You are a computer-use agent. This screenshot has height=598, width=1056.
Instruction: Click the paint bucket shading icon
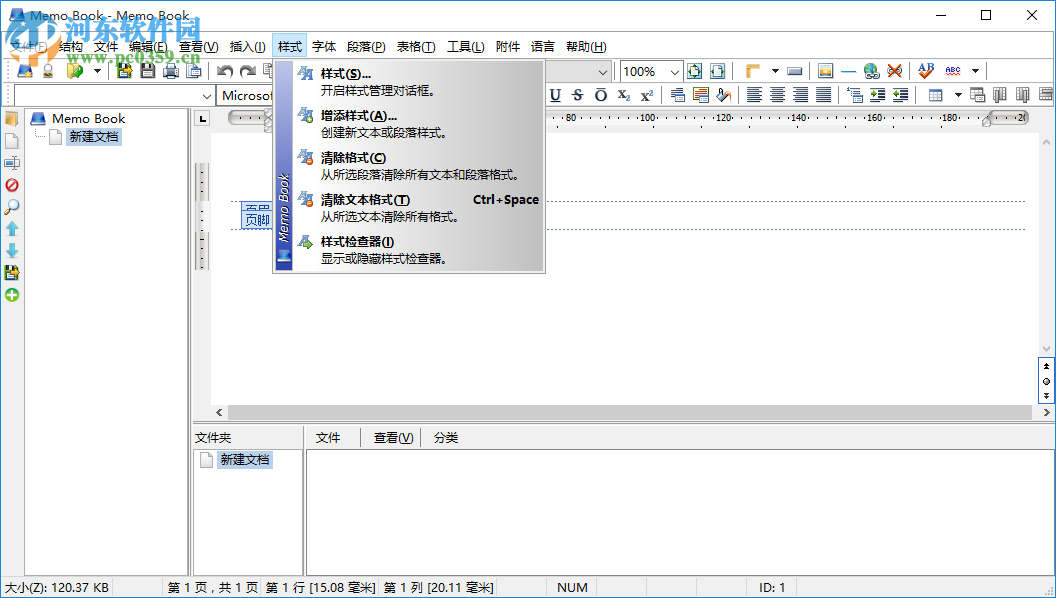(724, 95)
